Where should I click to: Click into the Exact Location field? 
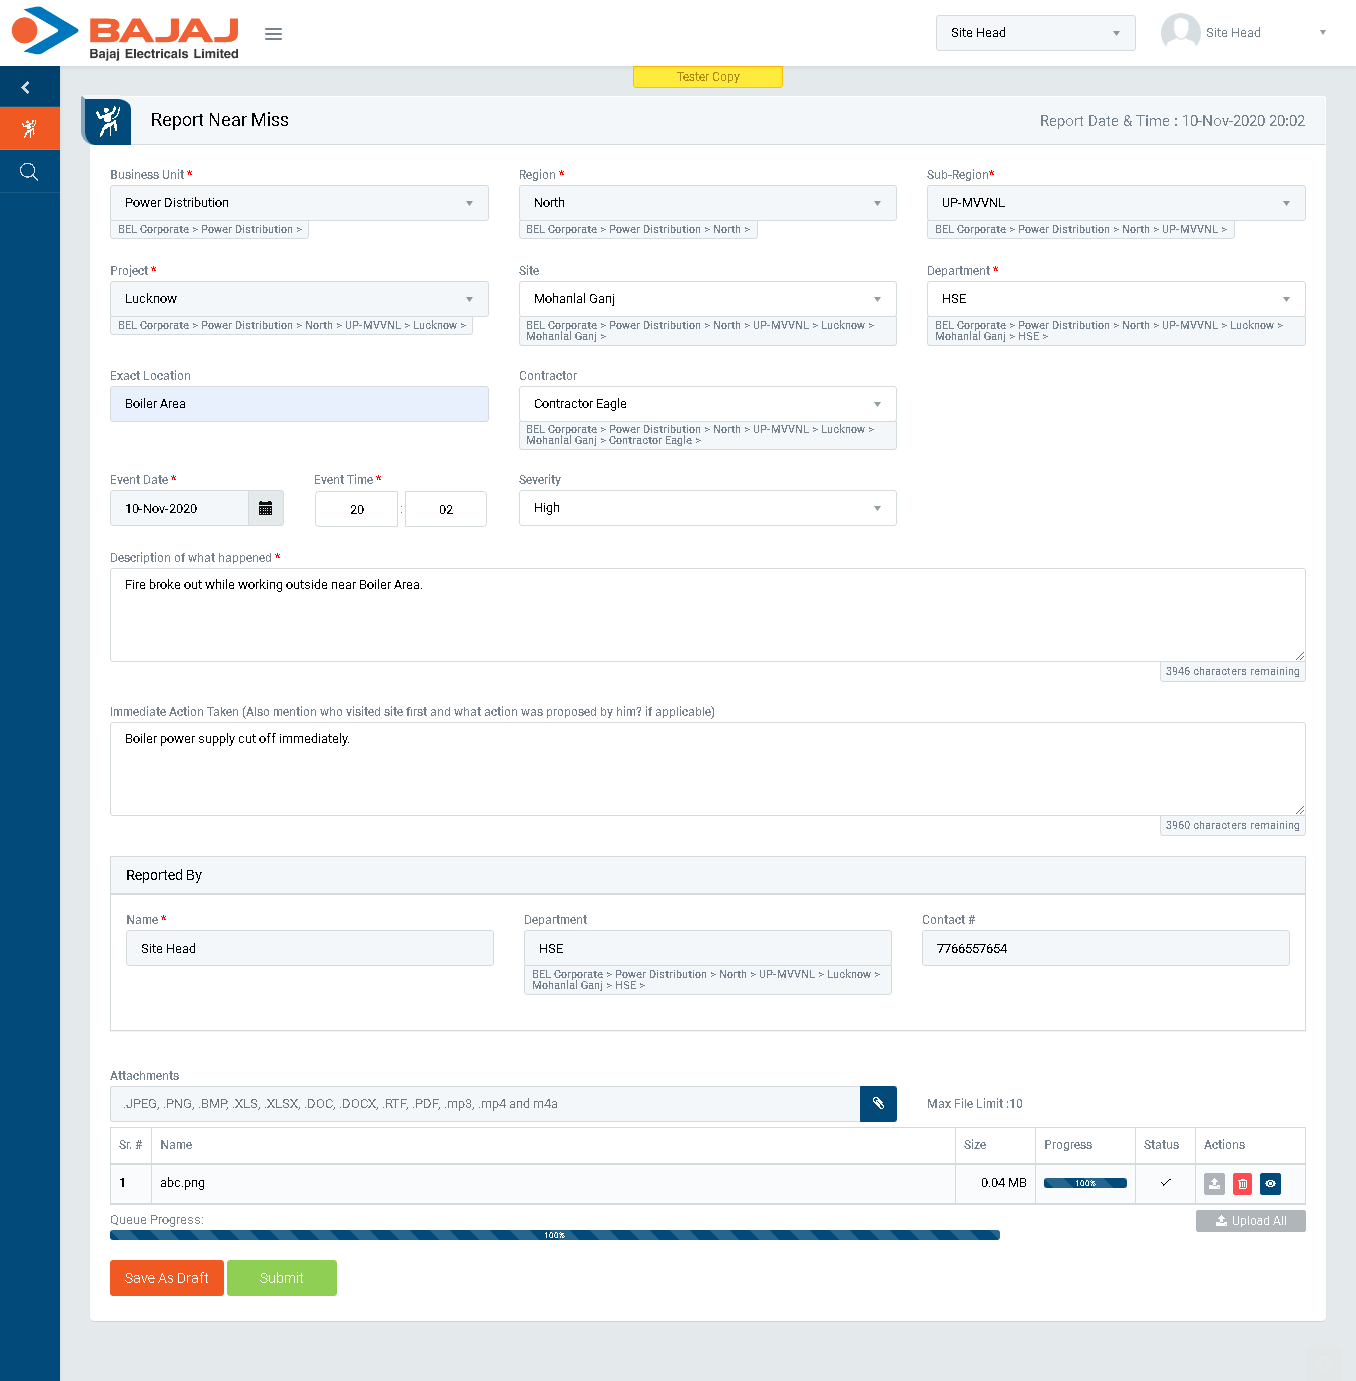click(x=299, y=404)
